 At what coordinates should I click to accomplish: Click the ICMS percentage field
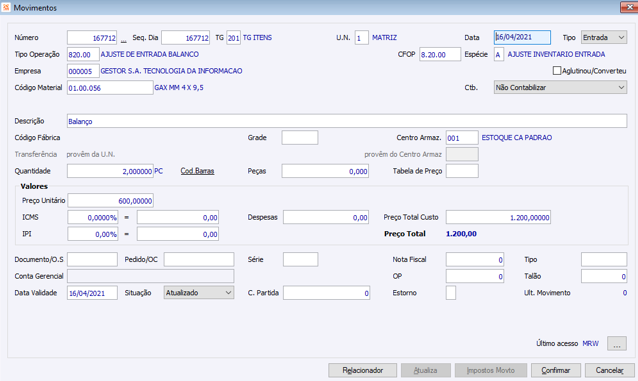93,217
